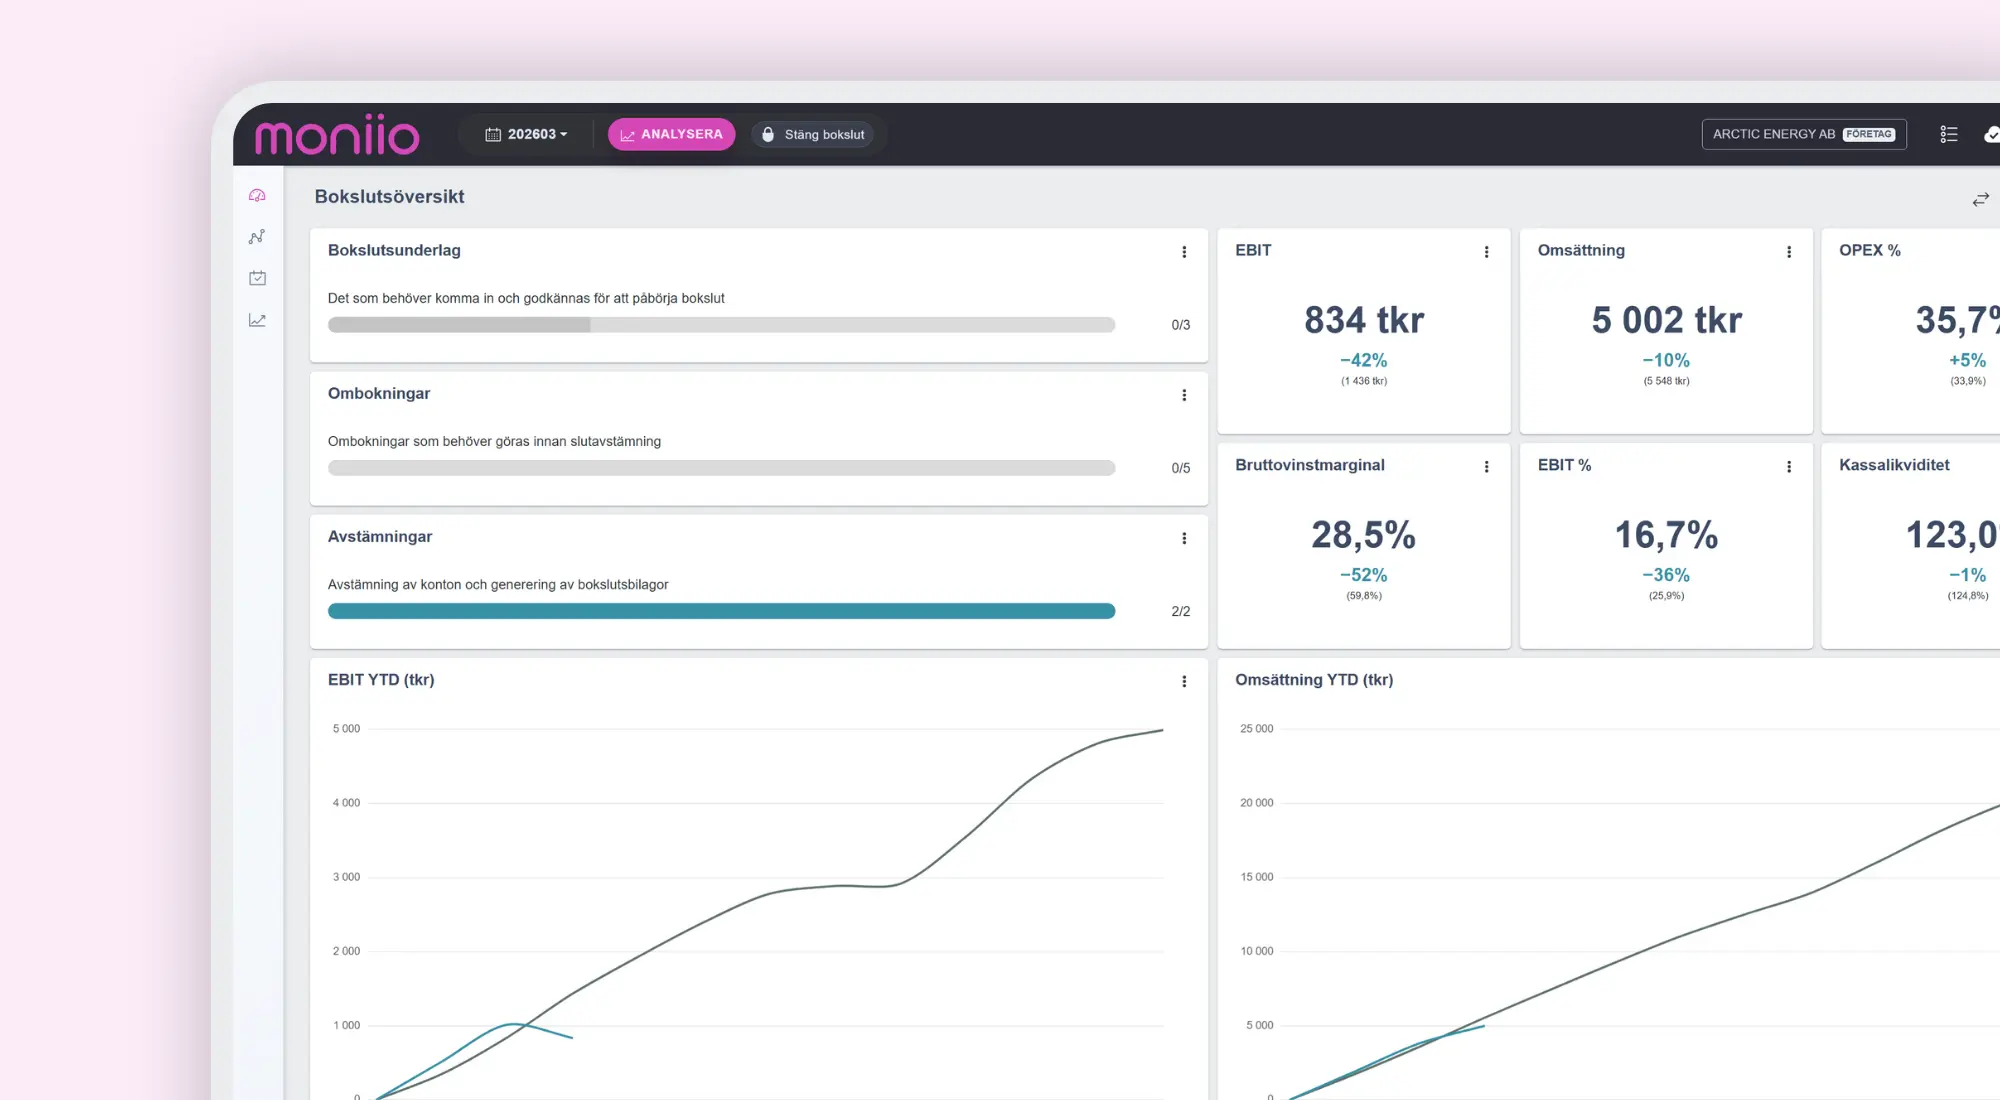Open the Bruttovinstmarginal card menu
This screenshot has height=1100, width=2000.
(x=1486, y=467)
